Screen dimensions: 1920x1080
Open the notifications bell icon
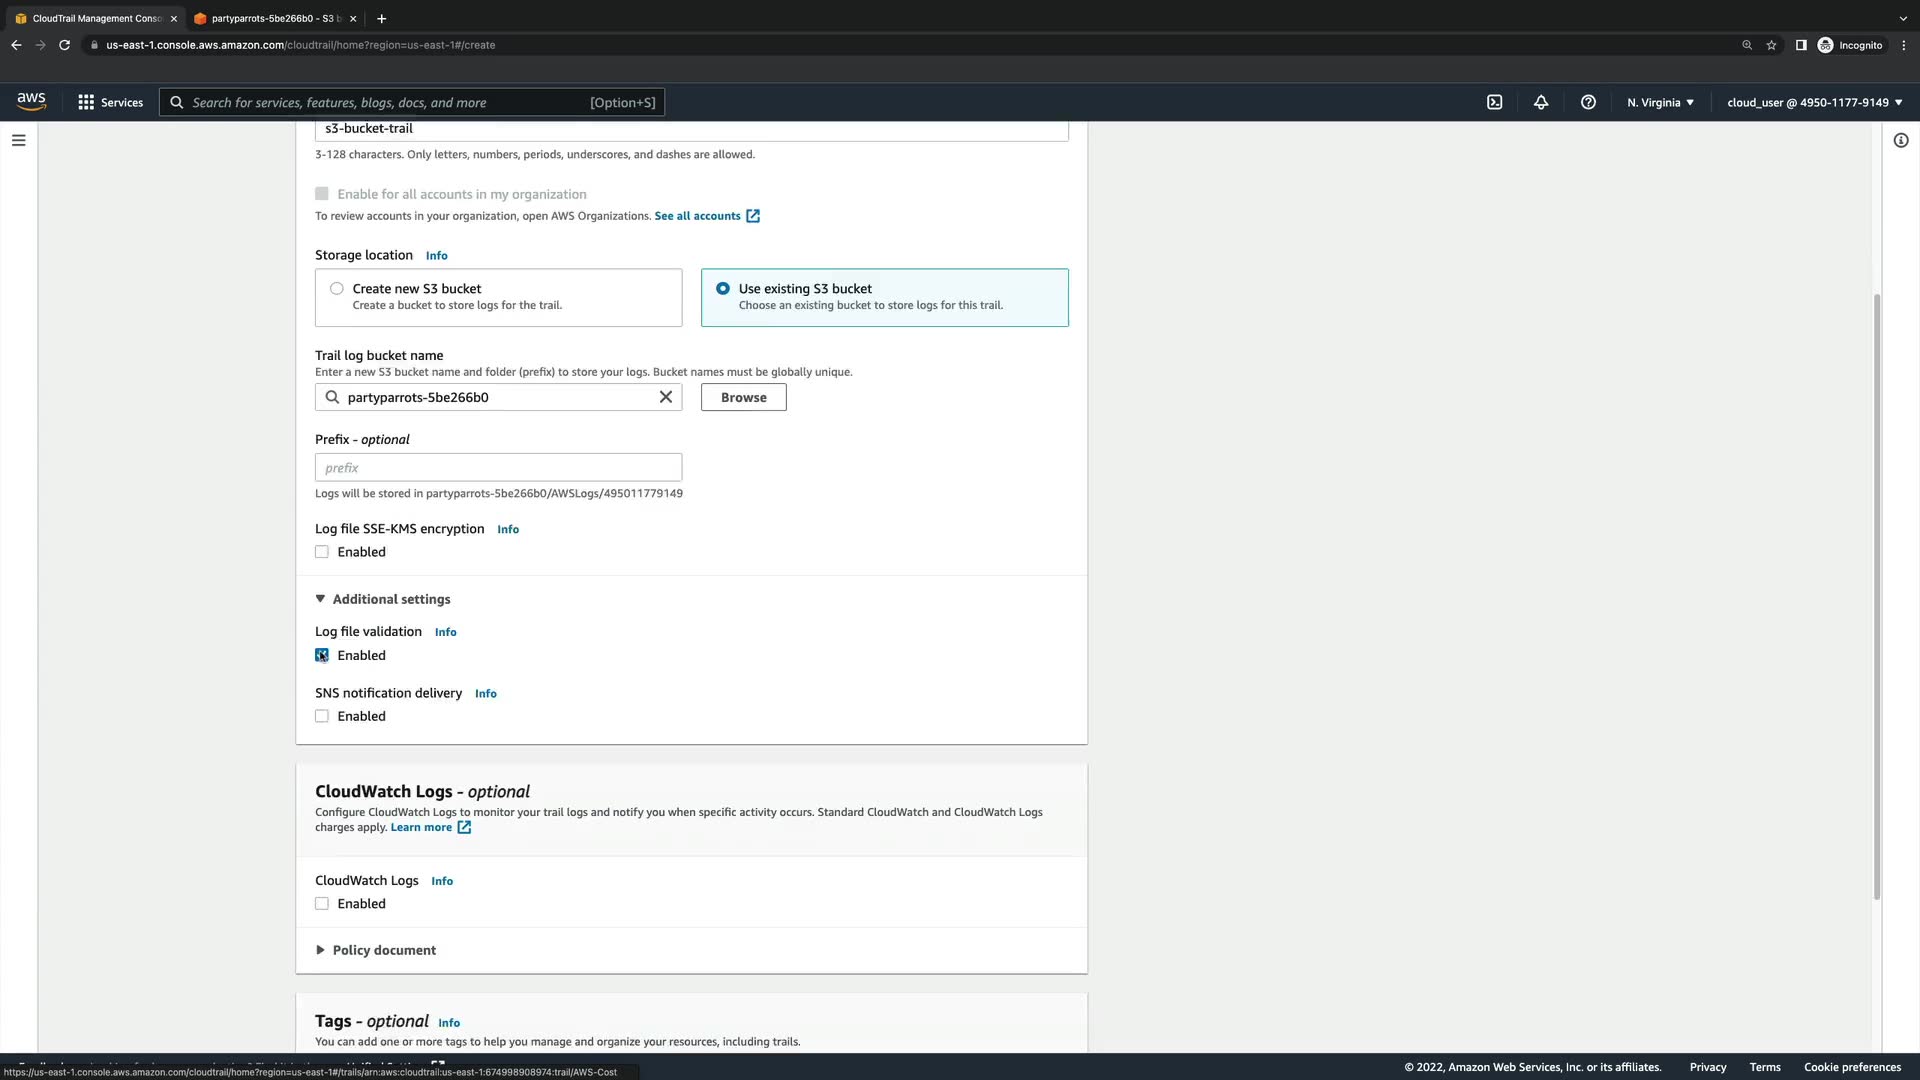click(1541, 102)
